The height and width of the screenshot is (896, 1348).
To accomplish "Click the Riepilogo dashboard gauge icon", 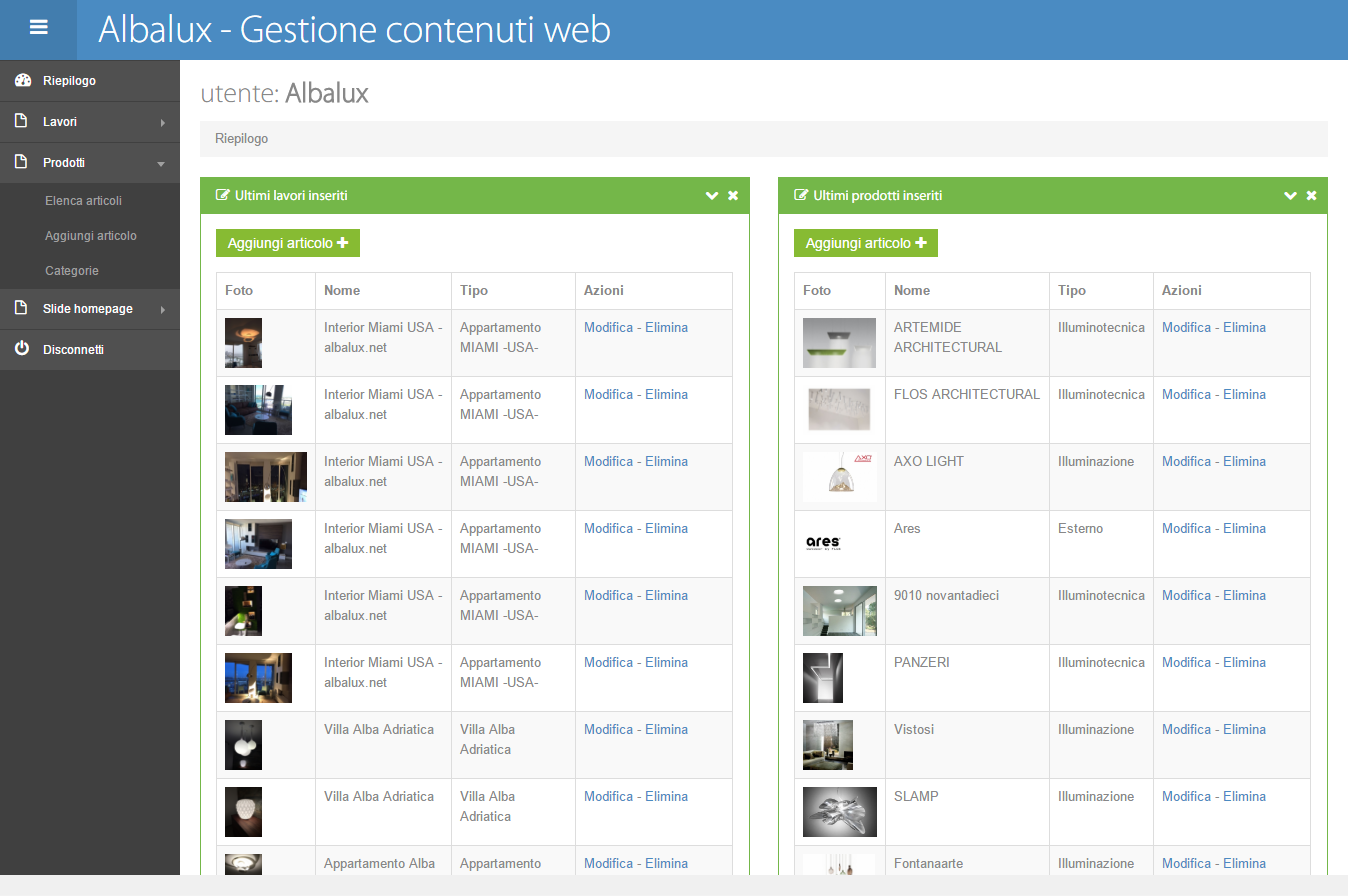I will click(x=22, y=80).
